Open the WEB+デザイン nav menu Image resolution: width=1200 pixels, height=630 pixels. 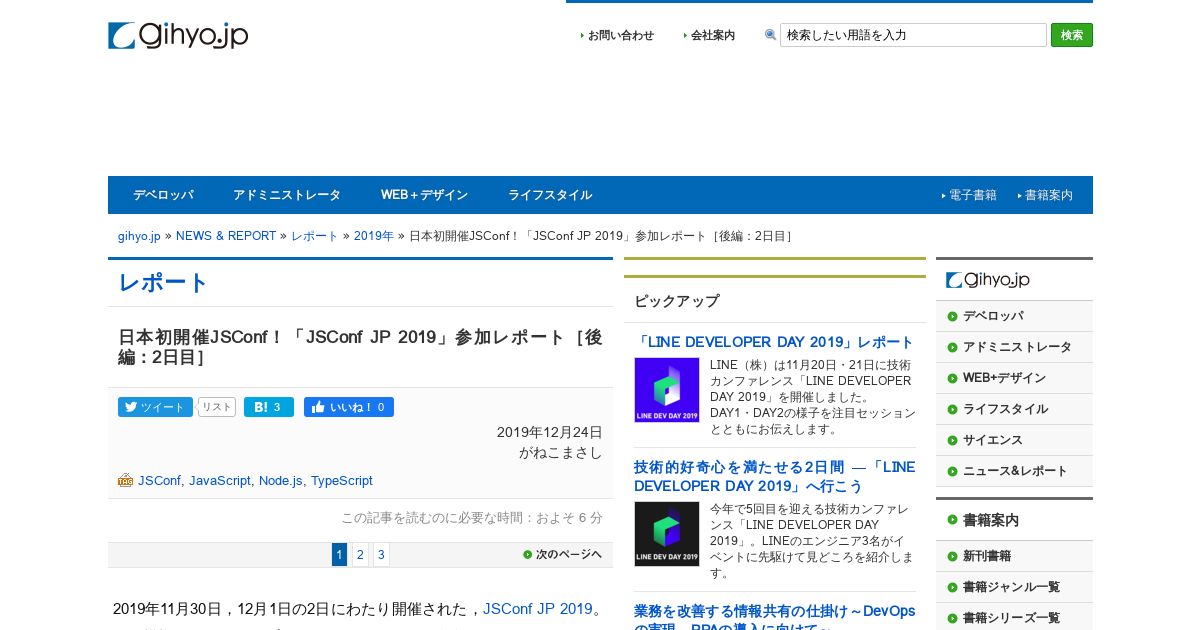(424, 195)
